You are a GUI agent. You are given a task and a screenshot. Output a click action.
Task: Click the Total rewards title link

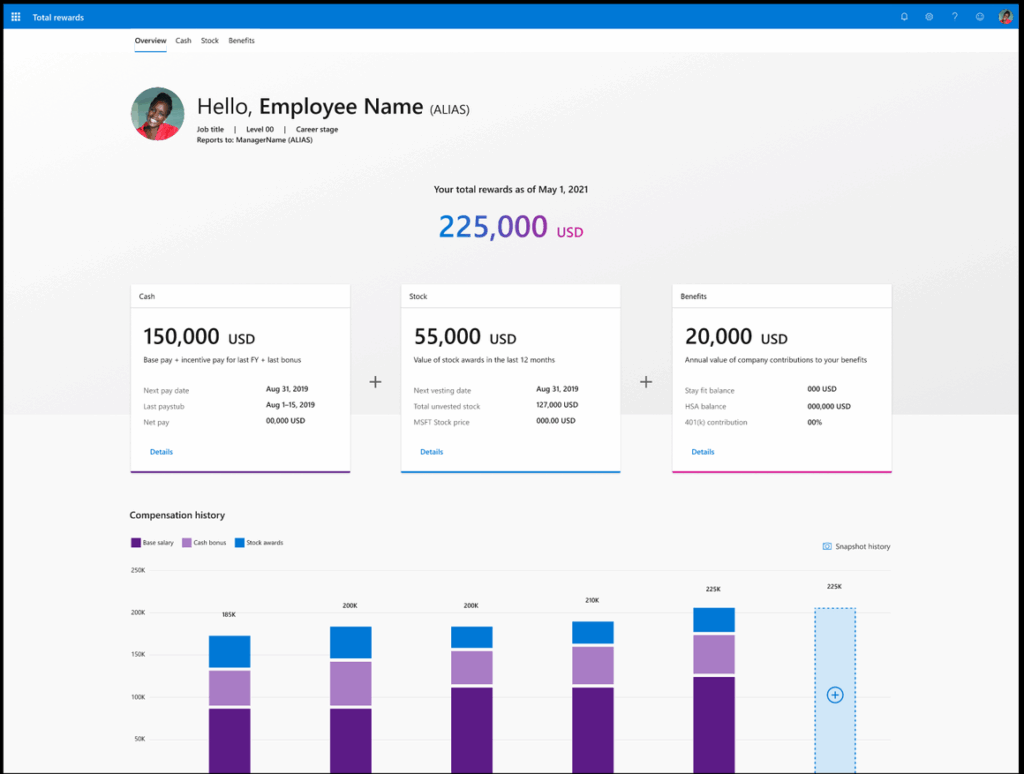tap(57, 16)
